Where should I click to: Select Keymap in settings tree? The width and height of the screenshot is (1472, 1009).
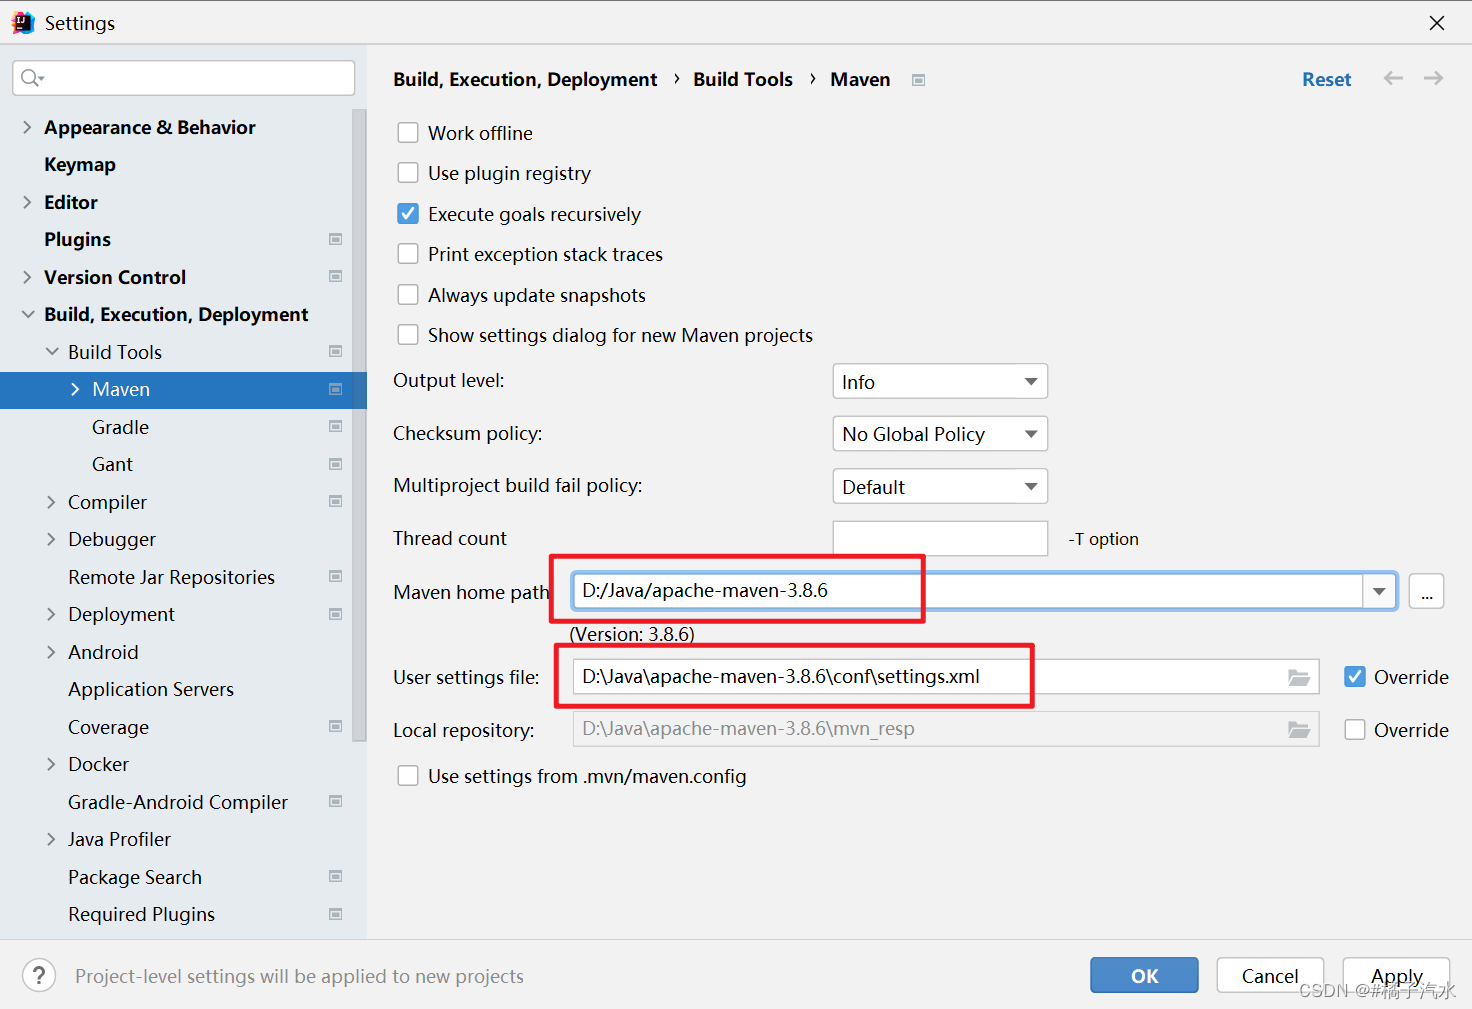point(80,164)
